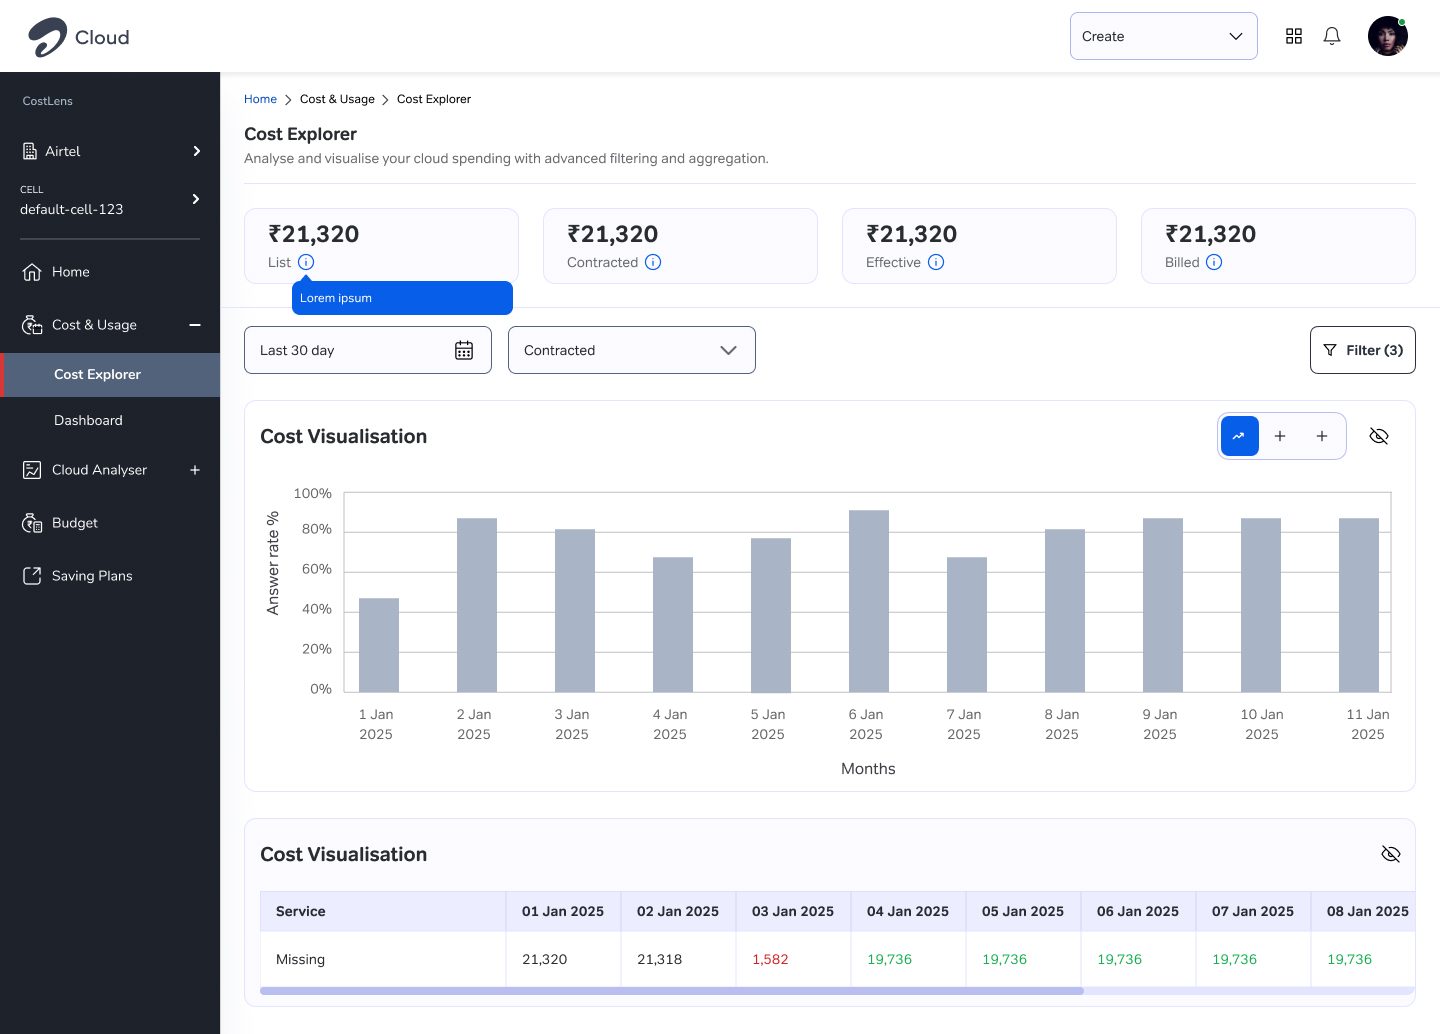Open the Contracted cost type dropdown

pyautogui.click(x=632, y=350)
